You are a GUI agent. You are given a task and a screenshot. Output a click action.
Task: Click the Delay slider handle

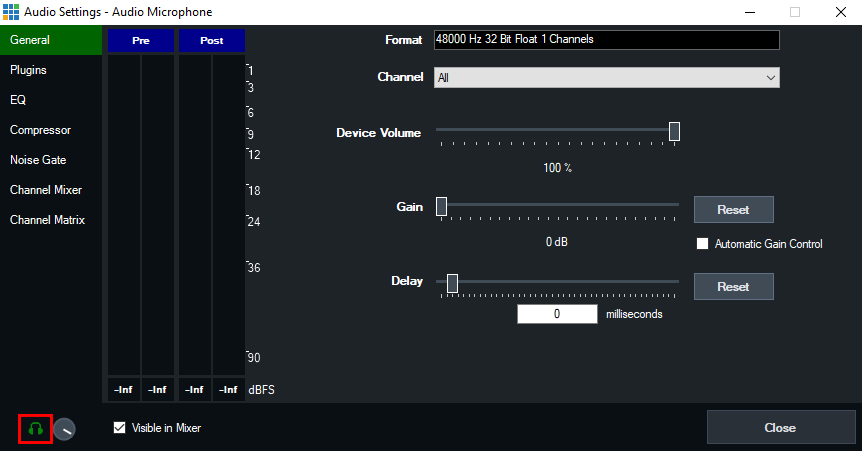pos(452,283)
